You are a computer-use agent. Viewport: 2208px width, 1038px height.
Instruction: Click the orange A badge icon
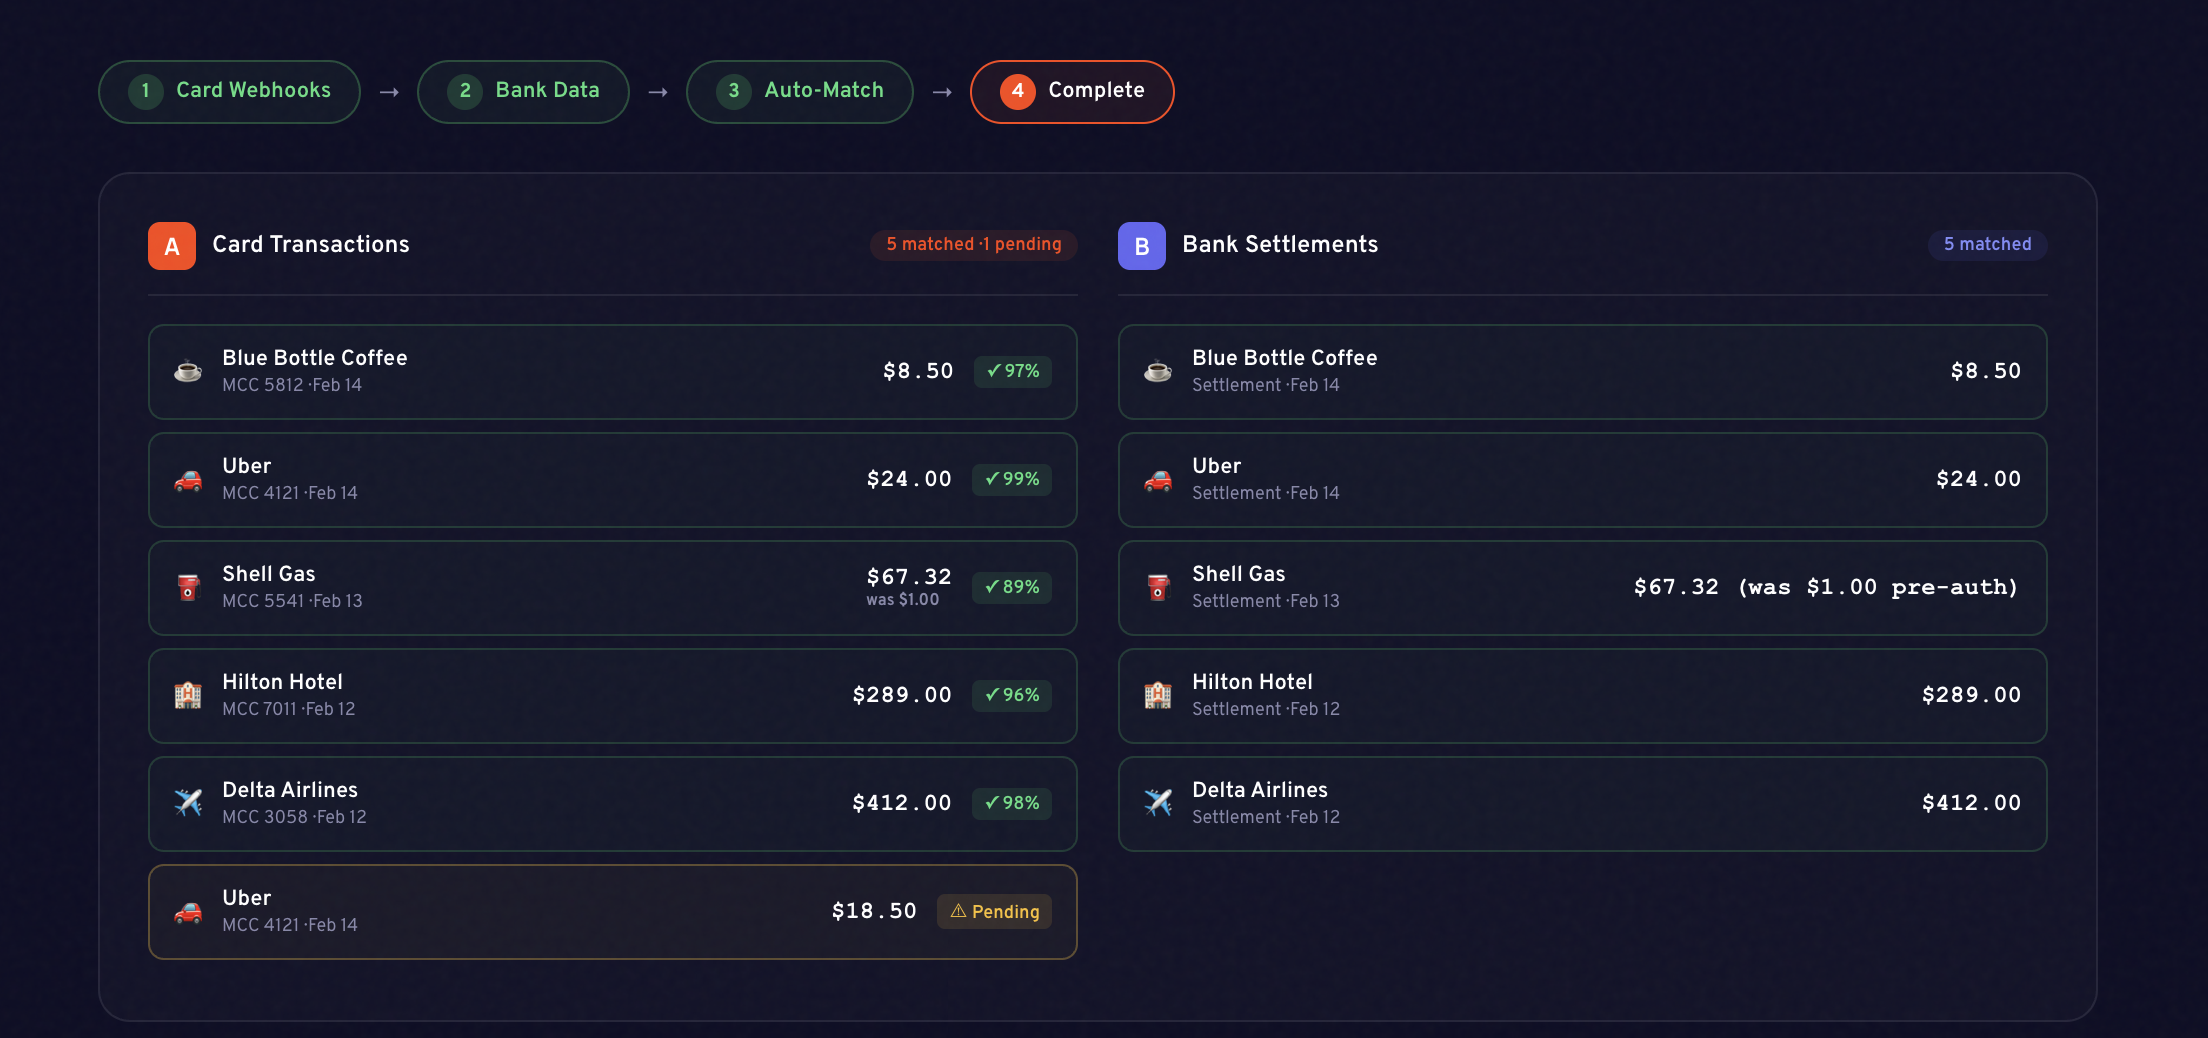pyautogui.click(x=172, y=246)
